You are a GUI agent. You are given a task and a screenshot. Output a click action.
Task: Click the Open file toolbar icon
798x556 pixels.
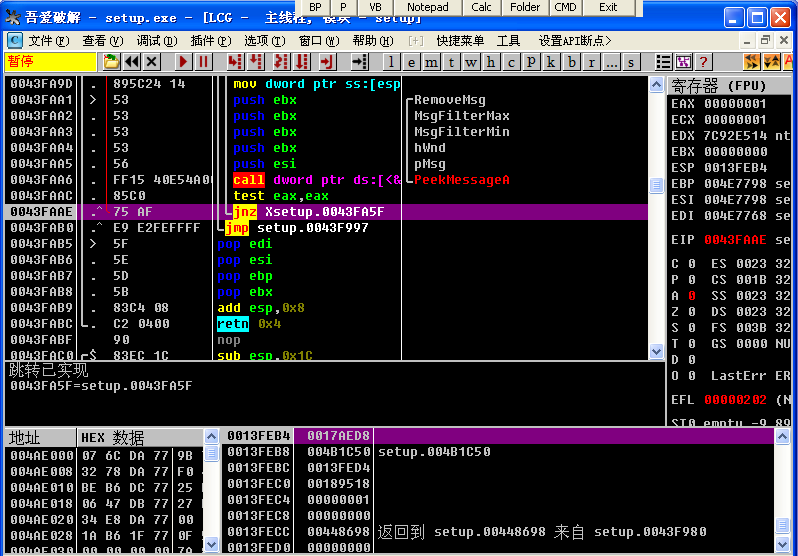[x=111, y=62]
